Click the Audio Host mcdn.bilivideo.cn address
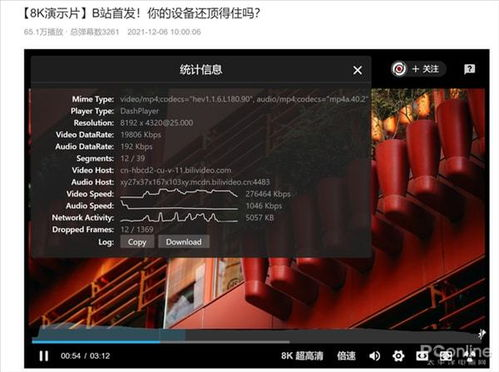 195,182
